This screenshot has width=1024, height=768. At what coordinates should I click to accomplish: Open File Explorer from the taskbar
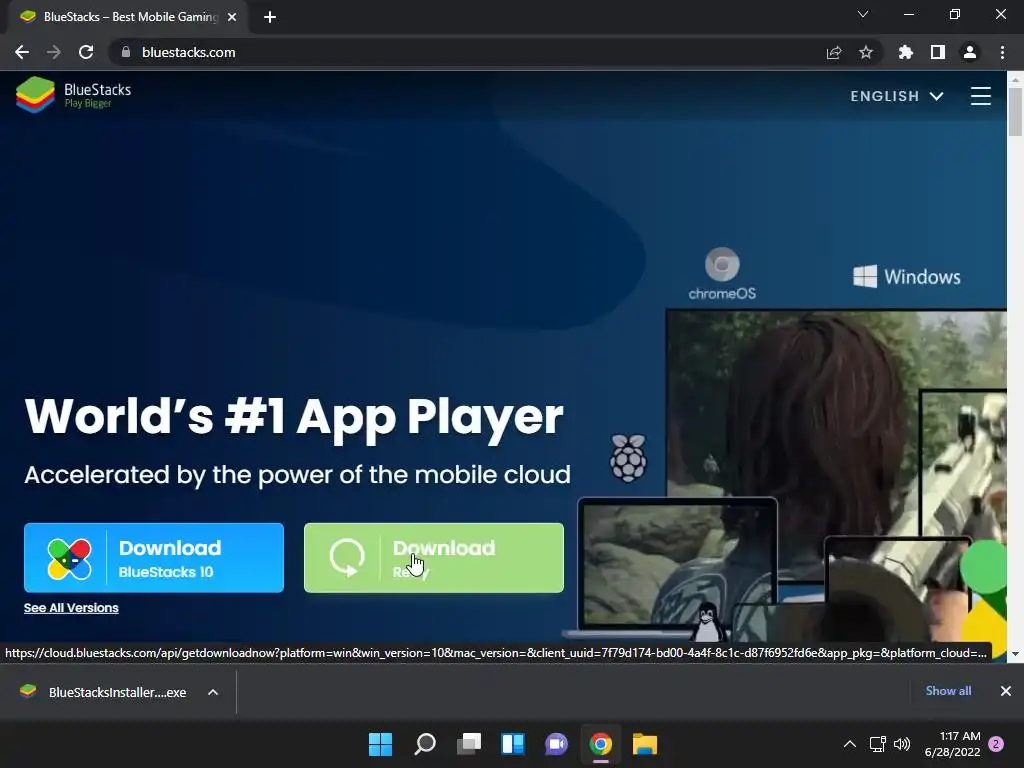click(645, 744)
